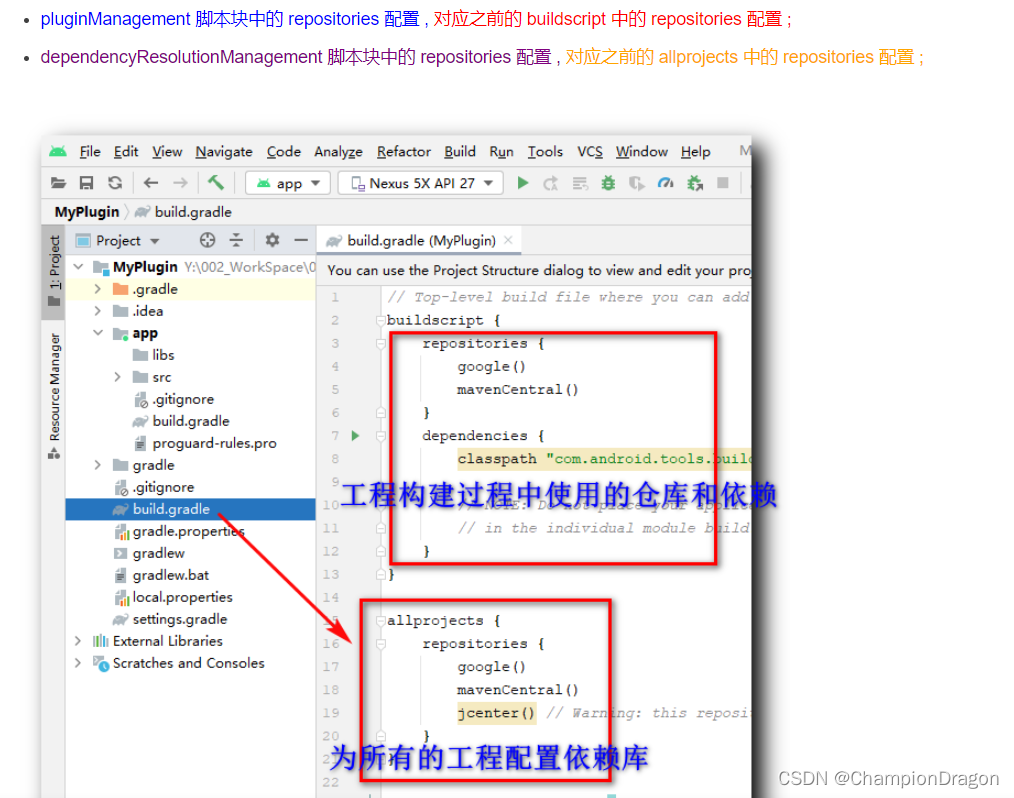The width and height of the screenshot is (1014, 798).
Task: Open the VCS menu in the menu bar
Action: (x=589, y=151)
